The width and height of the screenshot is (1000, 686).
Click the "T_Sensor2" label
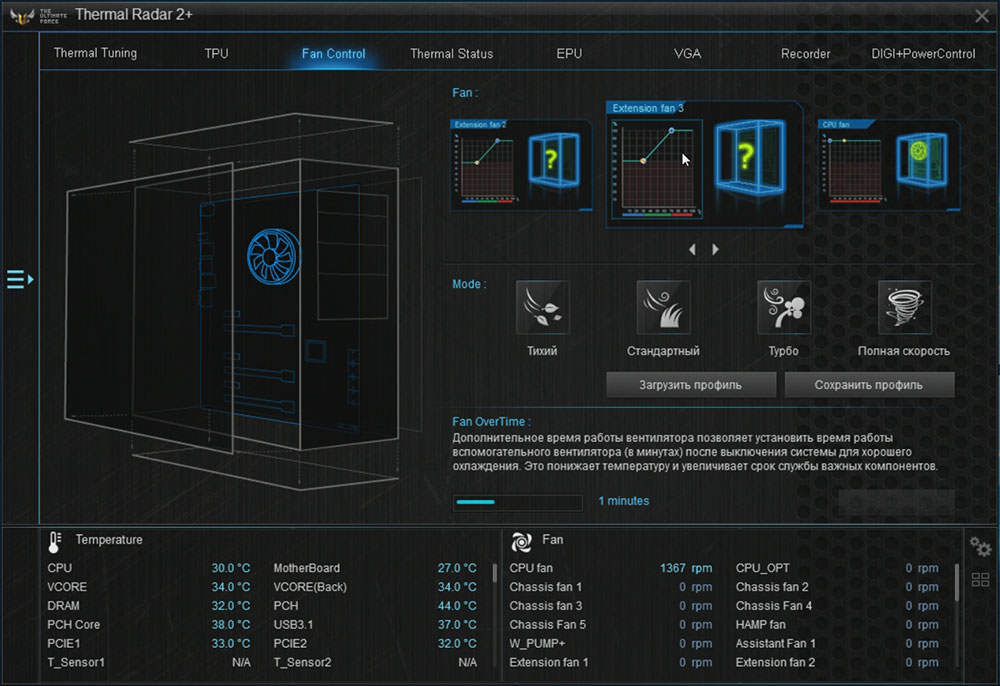pyautogui.click(x=302, y=662)
